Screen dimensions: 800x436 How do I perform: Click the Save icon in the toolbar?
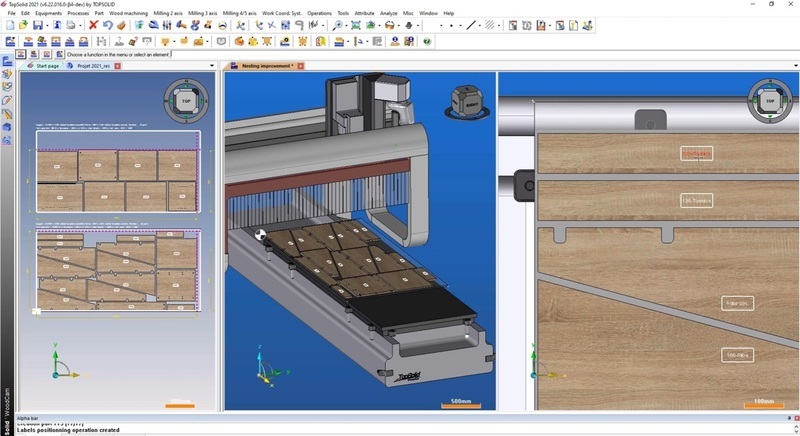pyautogui.click(x=37, y=25)
